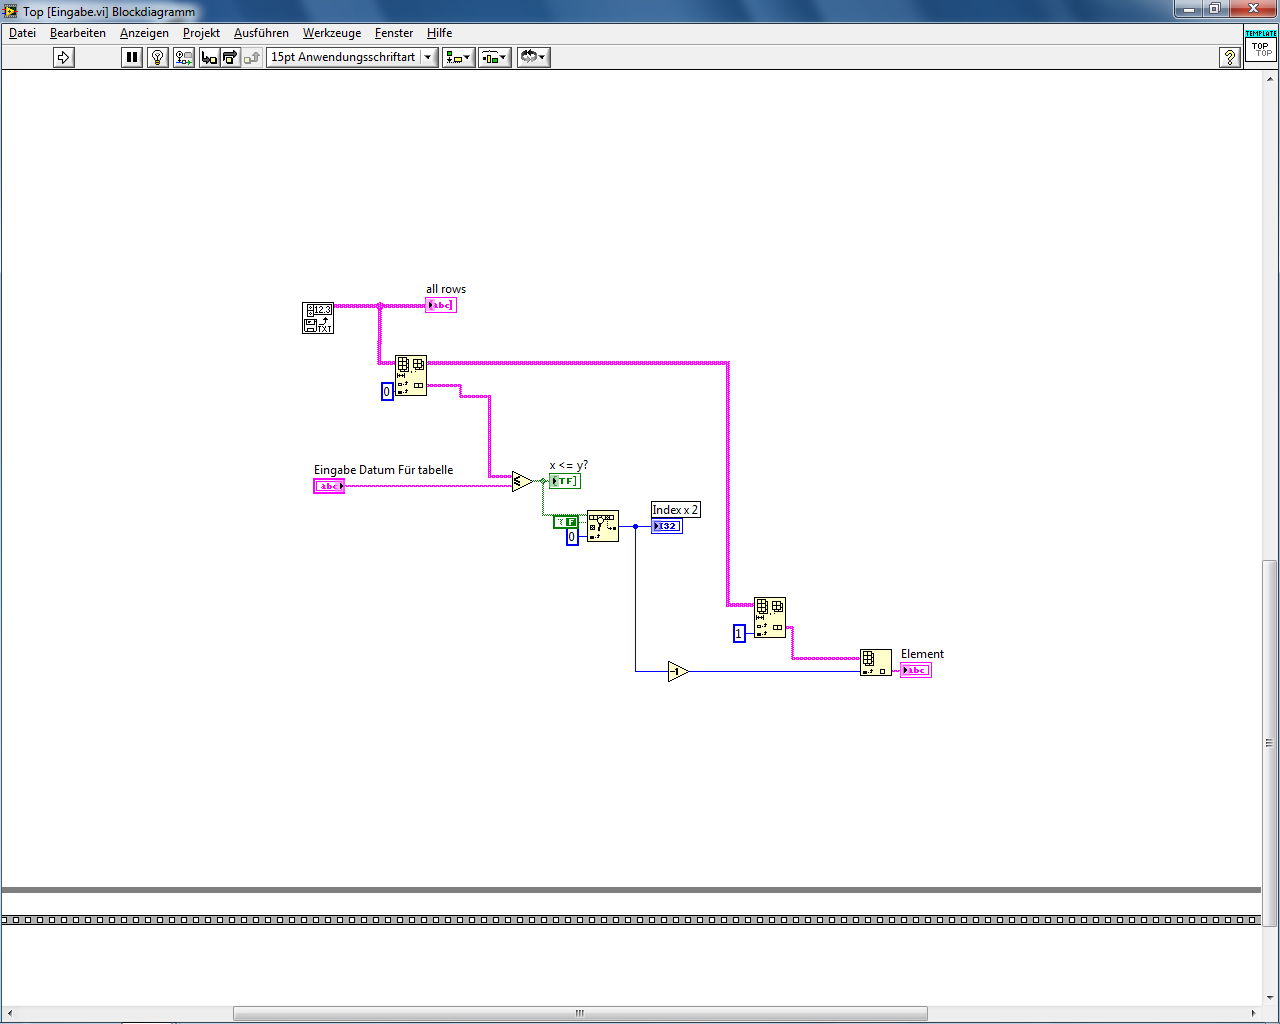Select the Index Array node wired to constant 1
The image size is (1280, 1024).
tap(770, 617)
